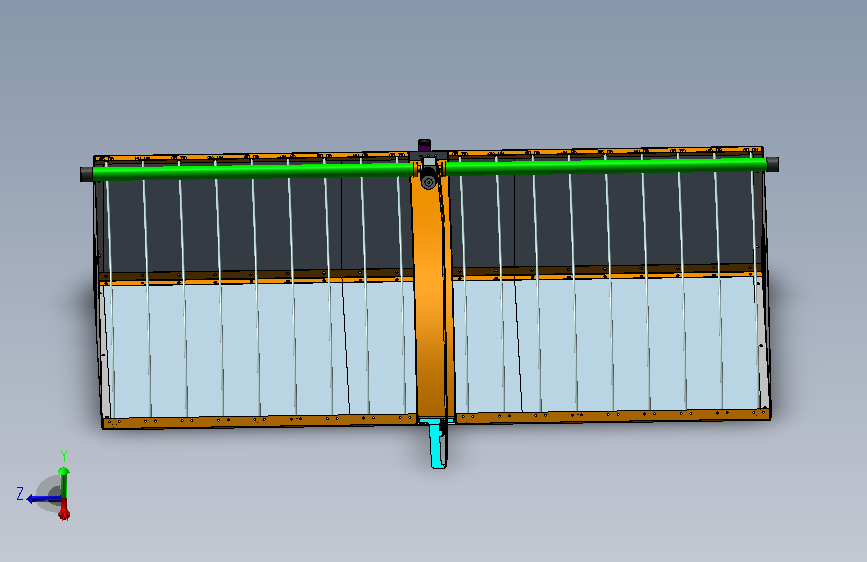Select the right light-blue lower panel

pyautogui.click(x=608, y=343)
